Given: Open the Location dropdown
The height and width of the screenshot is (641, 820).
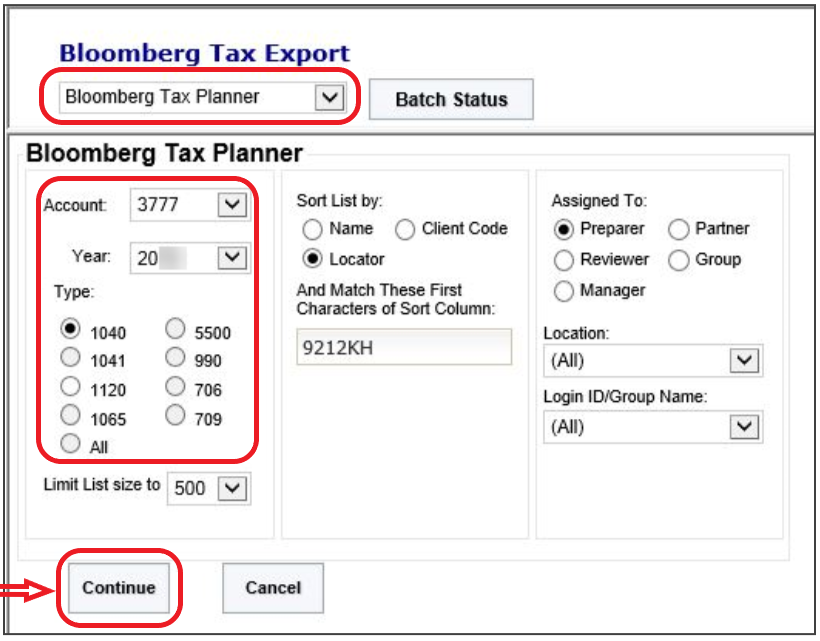Looking at the screenshot, I should (x=653, y=360).
